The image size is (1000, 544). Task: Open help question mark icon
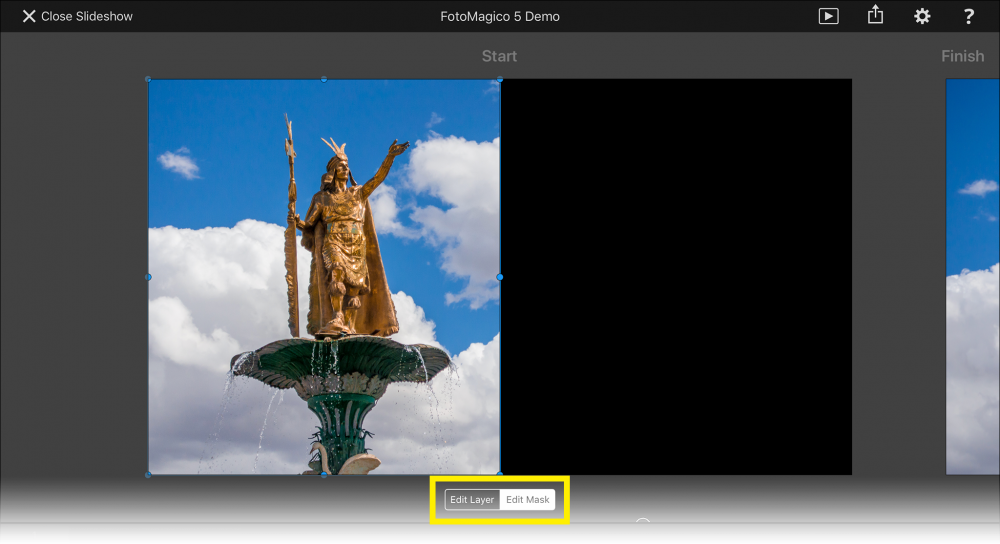click(x=968, y=16)
